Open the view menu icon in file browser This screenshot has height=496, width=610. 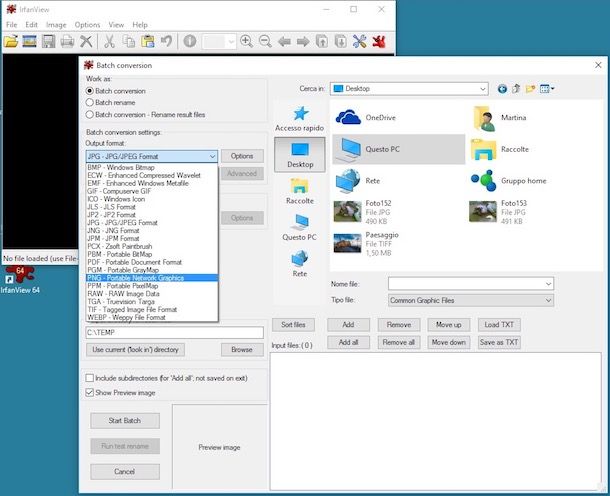point(547,89)
